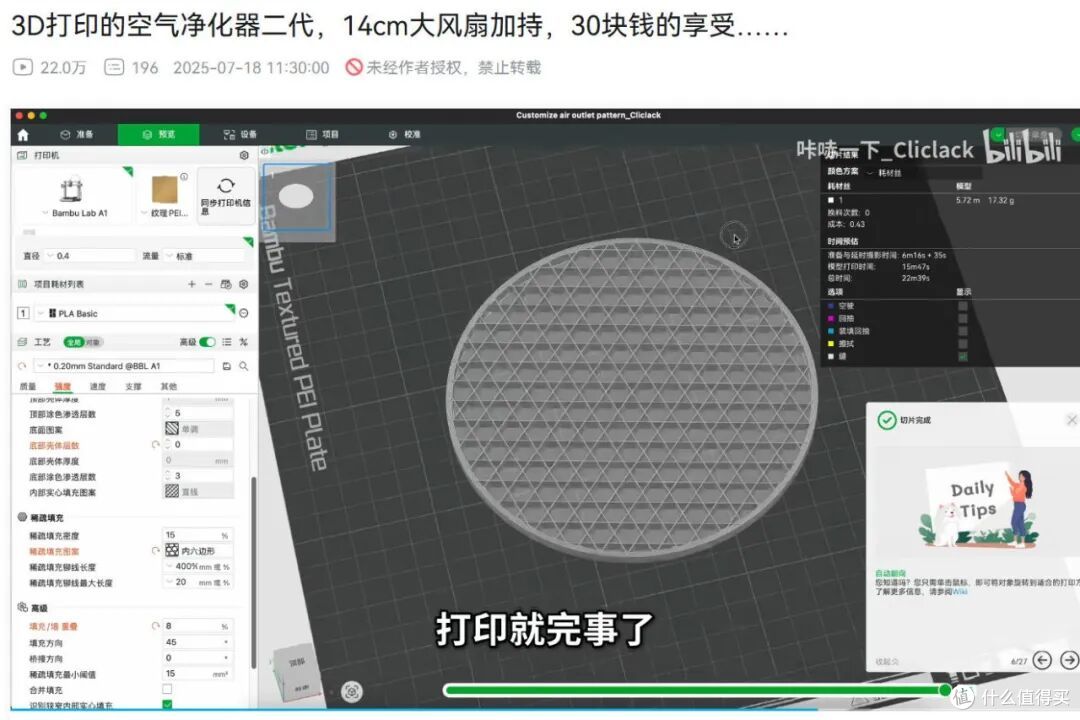
Task: Open the 0.20mm Standard @BBL A1 preset dropdown
Action: click(x=124, y=366)
